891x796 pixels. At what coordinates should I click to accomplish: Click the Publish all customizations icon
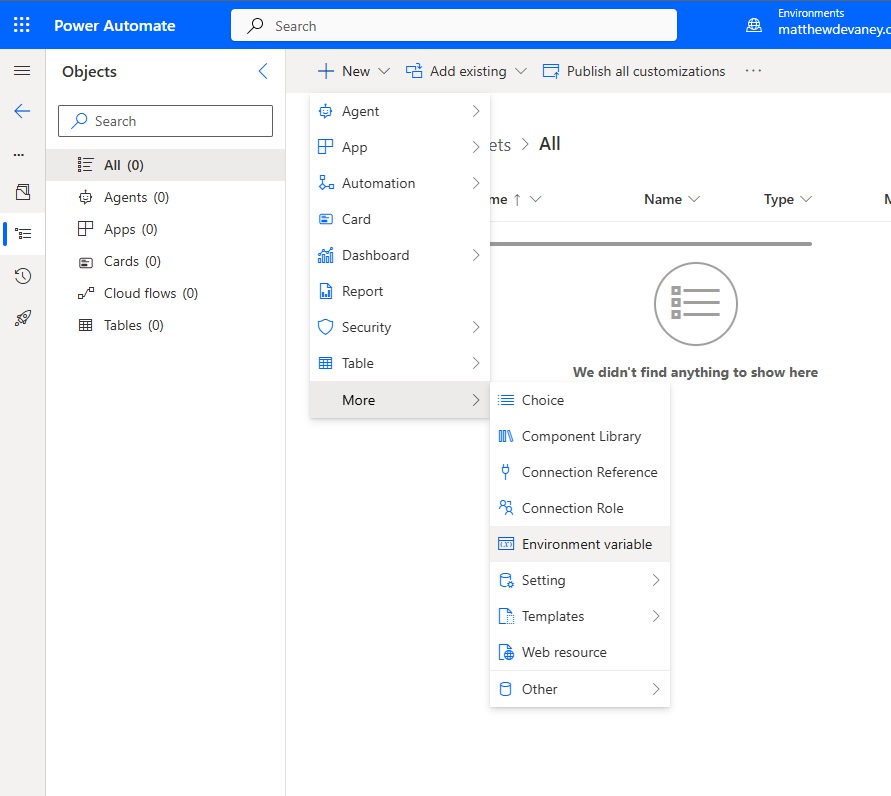[x=551, y=71]
